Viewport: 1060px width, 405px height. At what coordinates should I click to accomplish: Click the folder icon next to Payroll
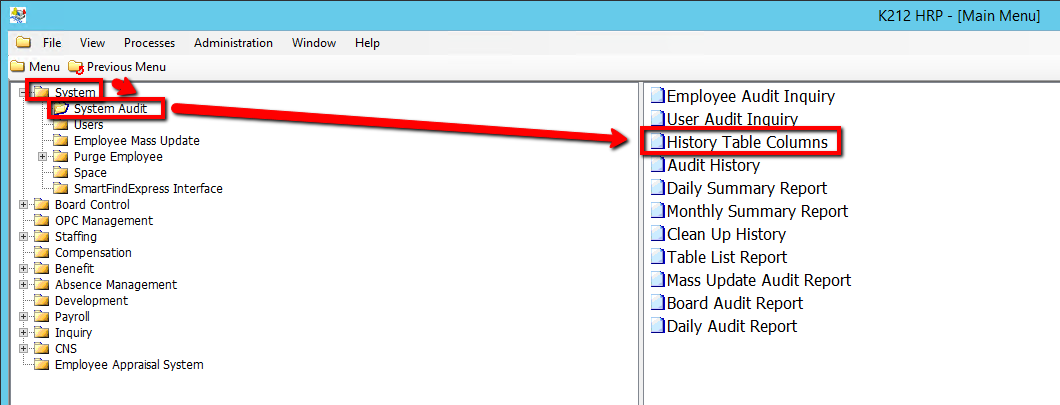42,317
